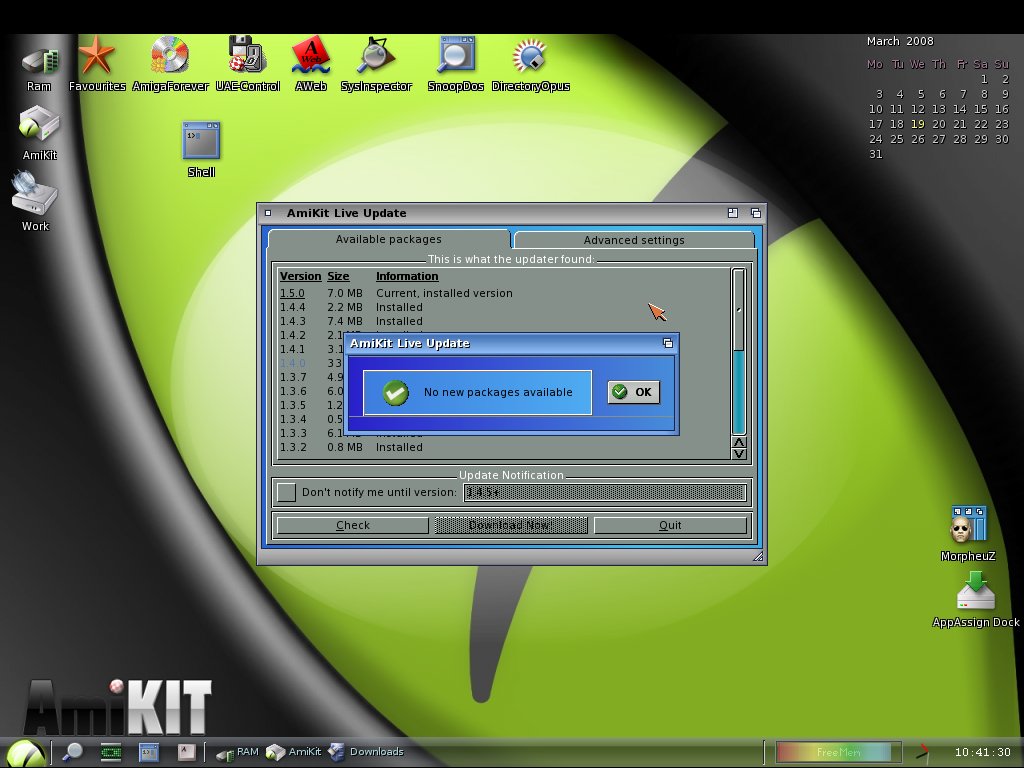The width and height of the screenshot is (1024, 768).
Task: Click date 19 in the desktop calendar
Action: tap(918, 124)
